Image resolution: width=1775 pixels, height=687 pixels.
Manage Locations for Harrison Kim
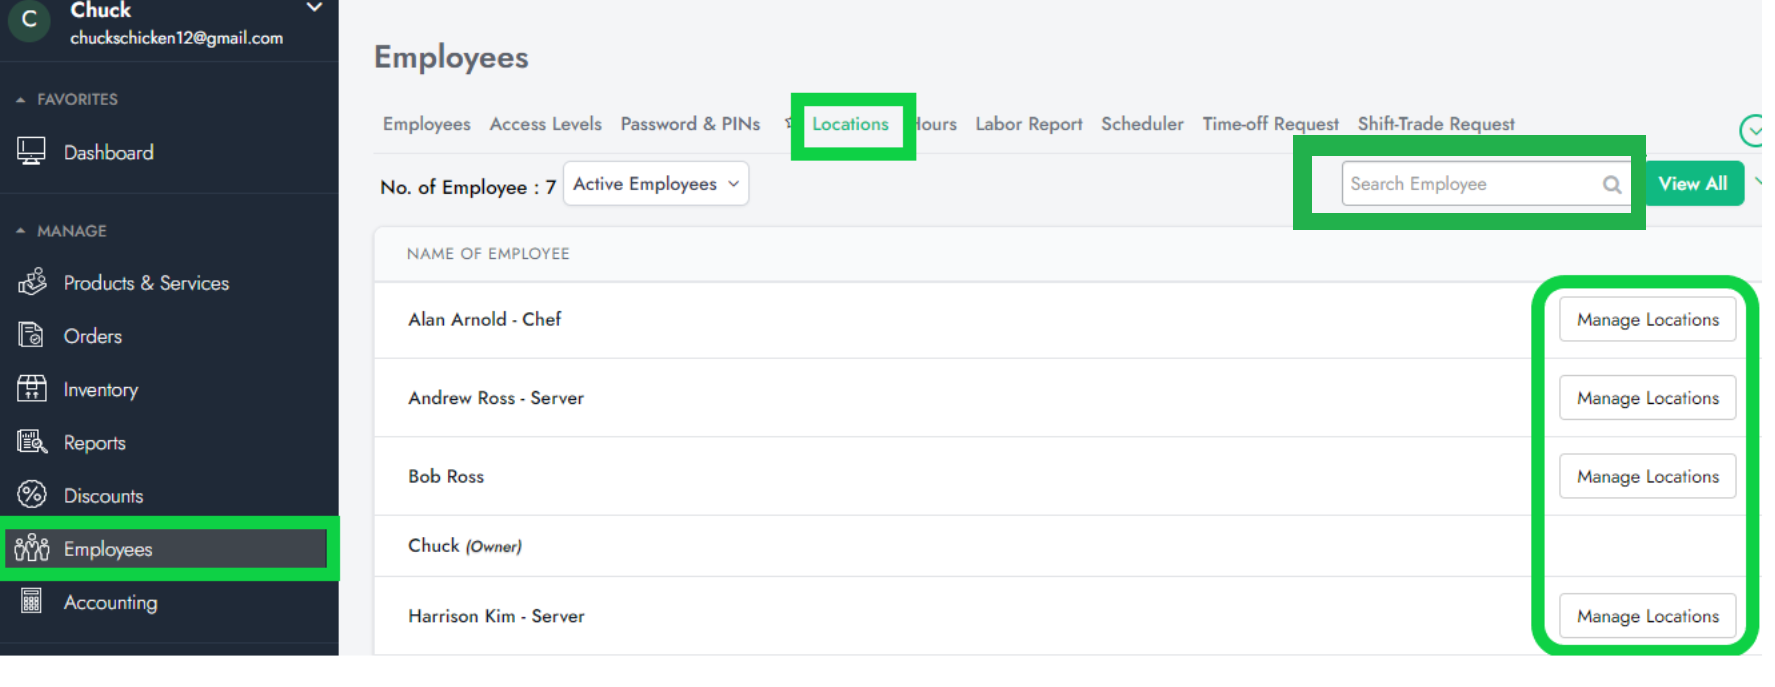(1647, 616)
